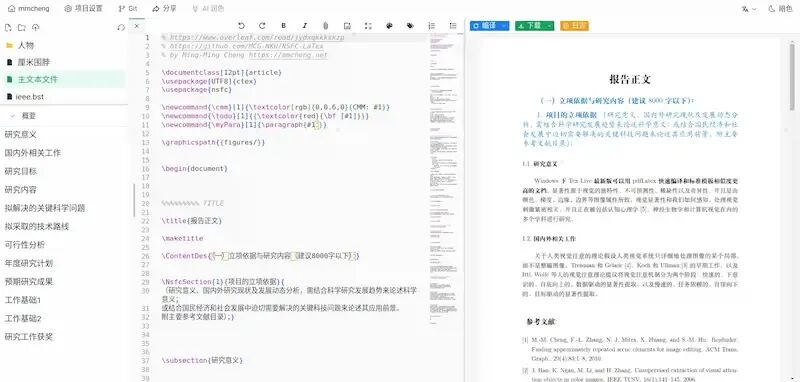Upload a file via cloud upload icon
800x382 pixels.
(35, 27)
